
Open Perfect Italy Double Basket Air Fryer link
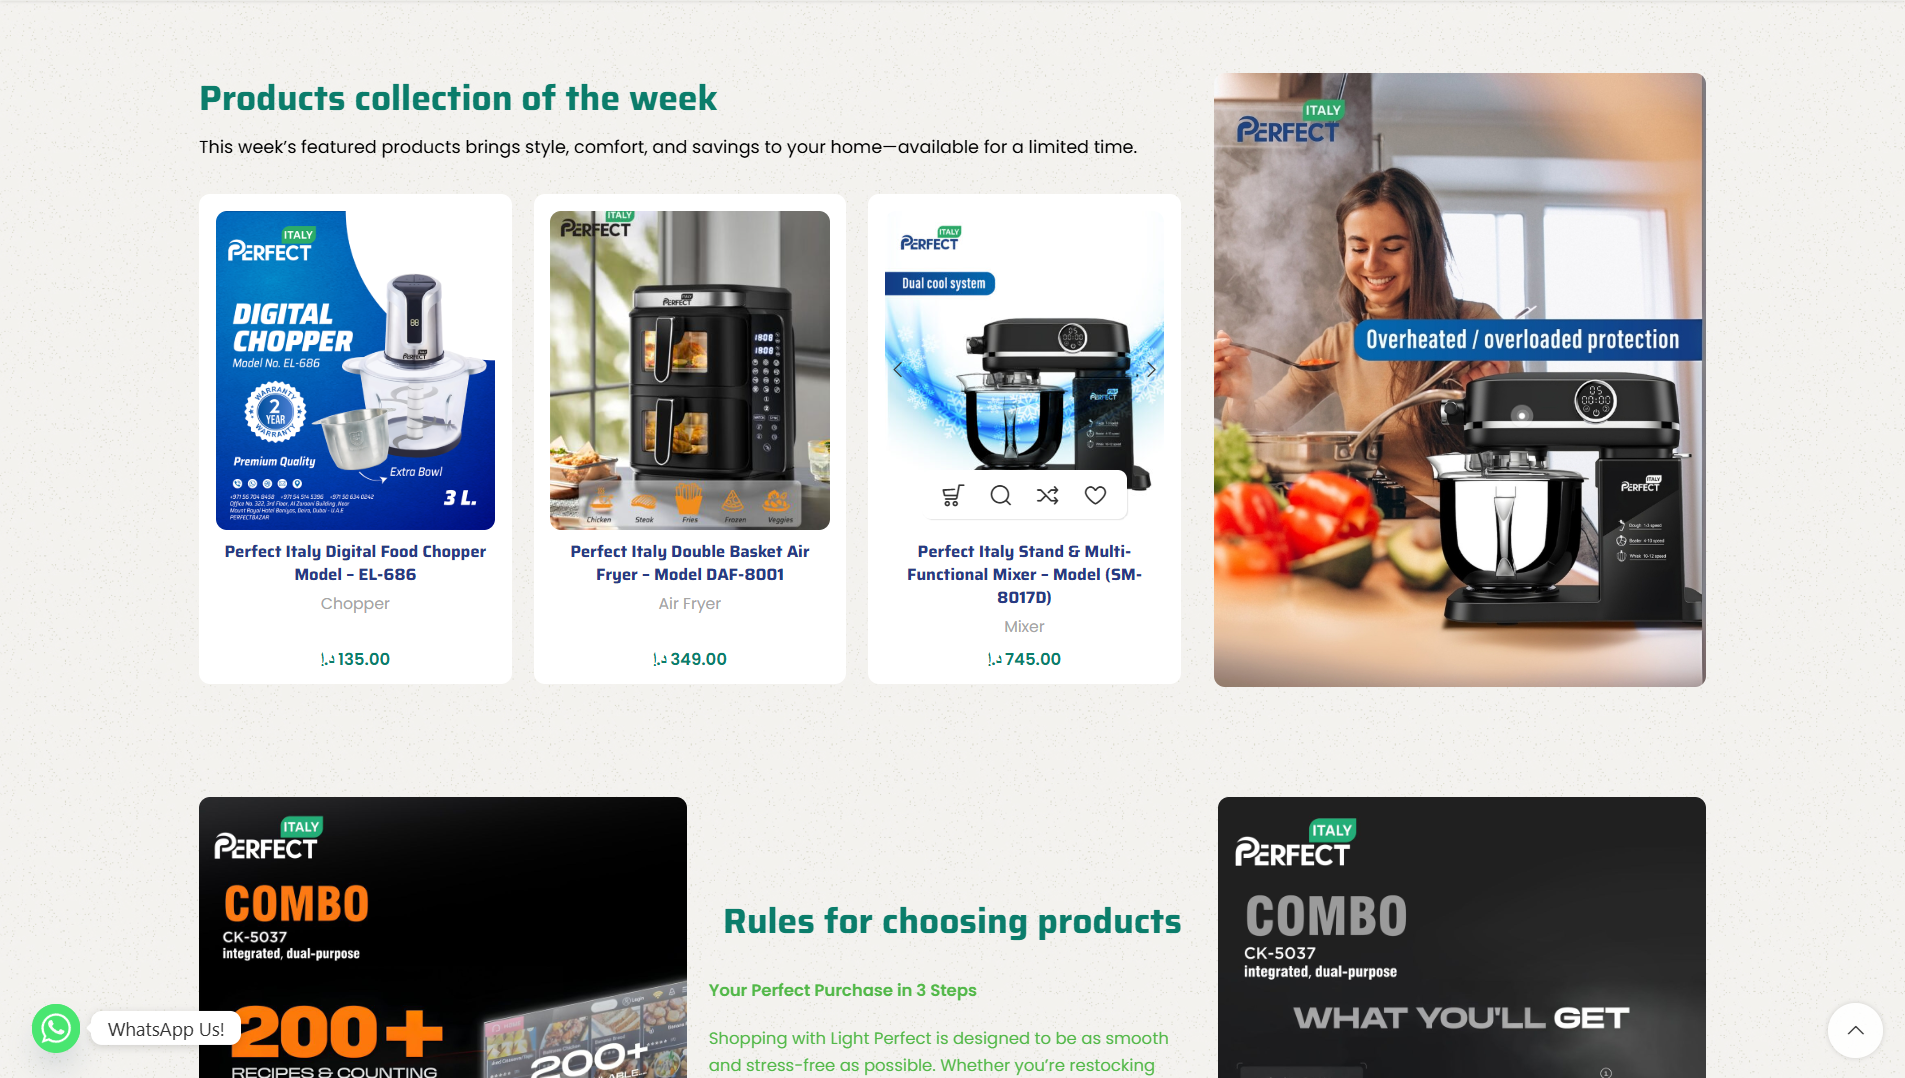[x=690, y=563]
